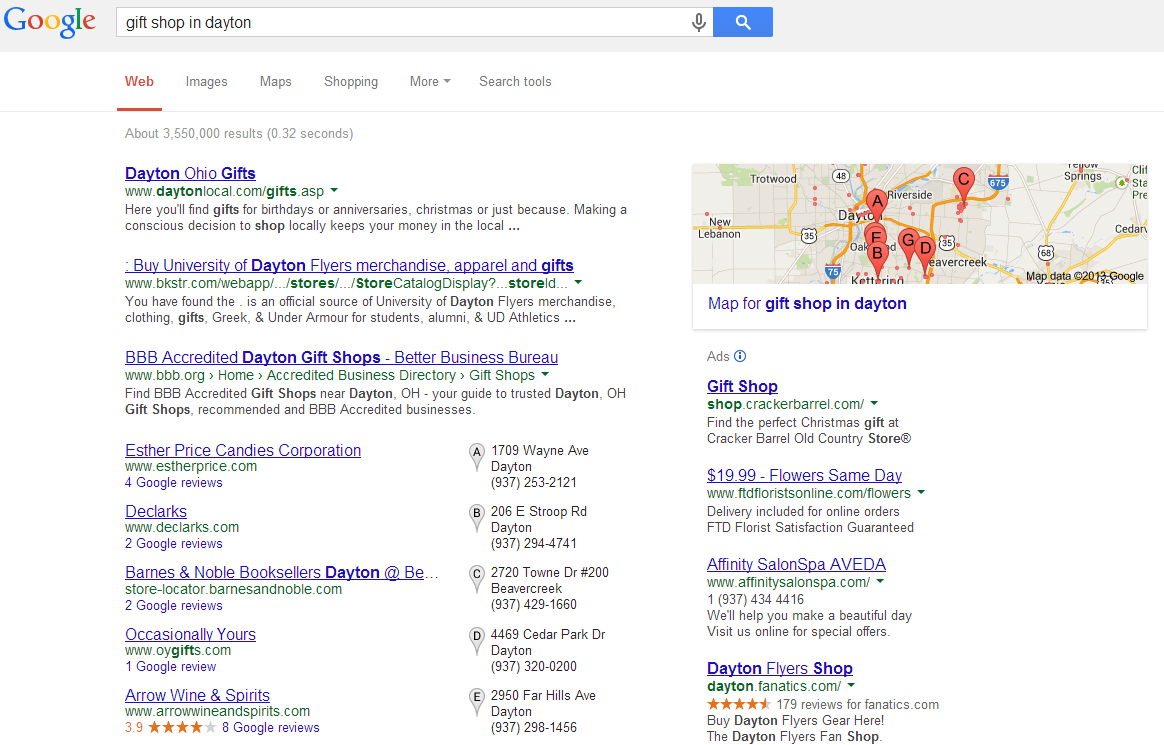Open dropdown arrow beside BBB Gift Shops breadcrumb
This screenshot has width=1164, height=745.
click(545, 375)
